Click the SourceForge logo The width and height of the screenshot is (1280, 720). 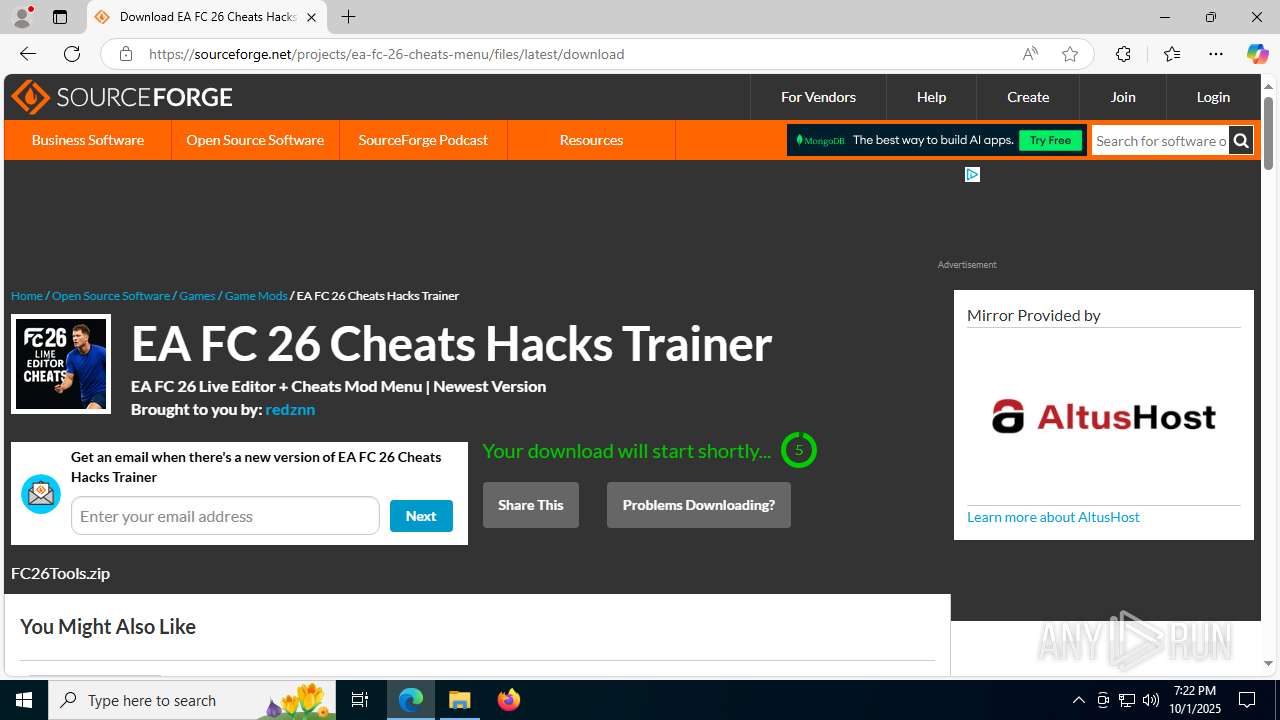122,97
